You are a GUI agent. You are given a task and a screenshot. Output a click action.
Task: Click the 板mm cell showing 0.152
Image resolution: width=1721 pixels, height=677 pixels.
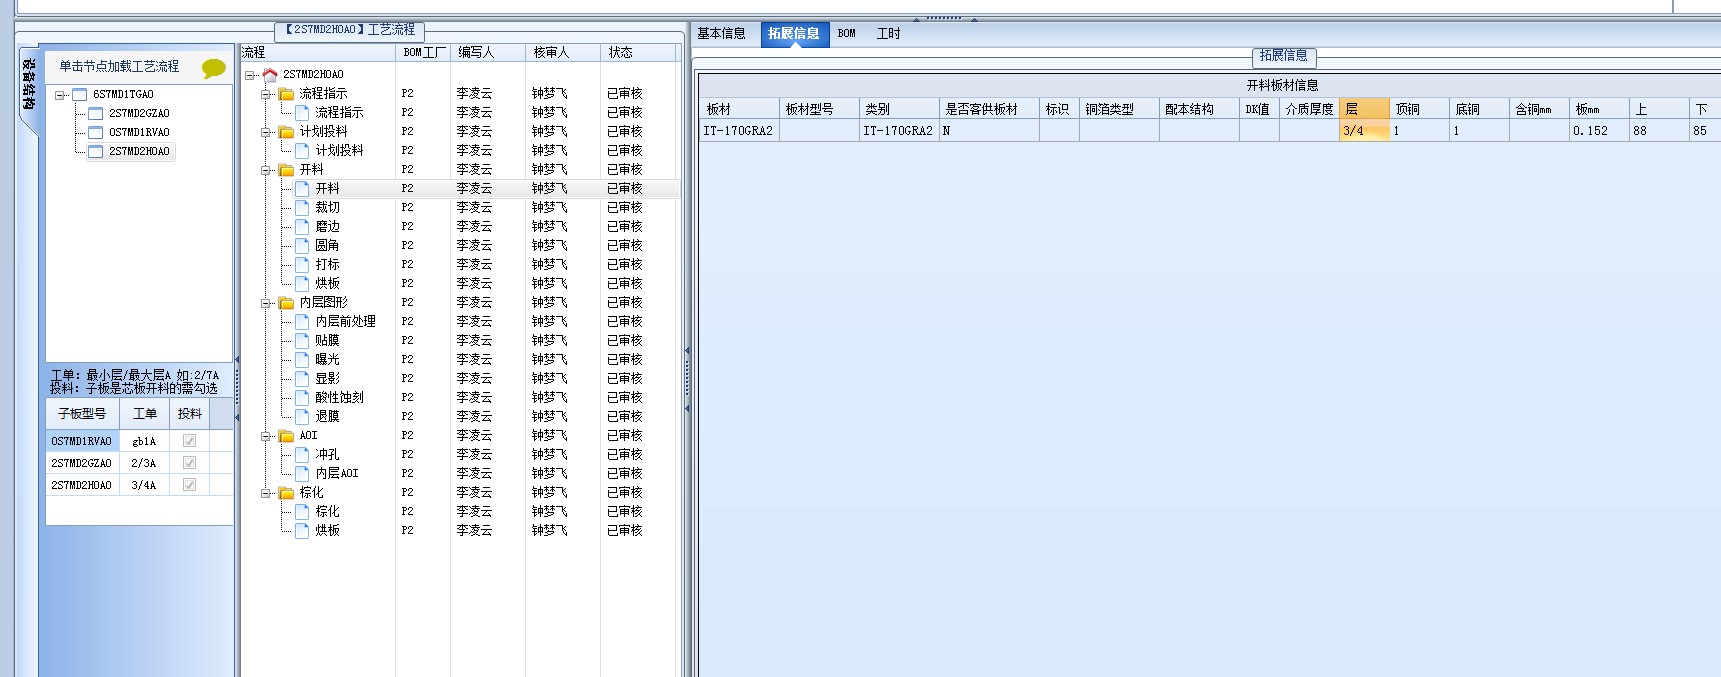coord(1599,131)
